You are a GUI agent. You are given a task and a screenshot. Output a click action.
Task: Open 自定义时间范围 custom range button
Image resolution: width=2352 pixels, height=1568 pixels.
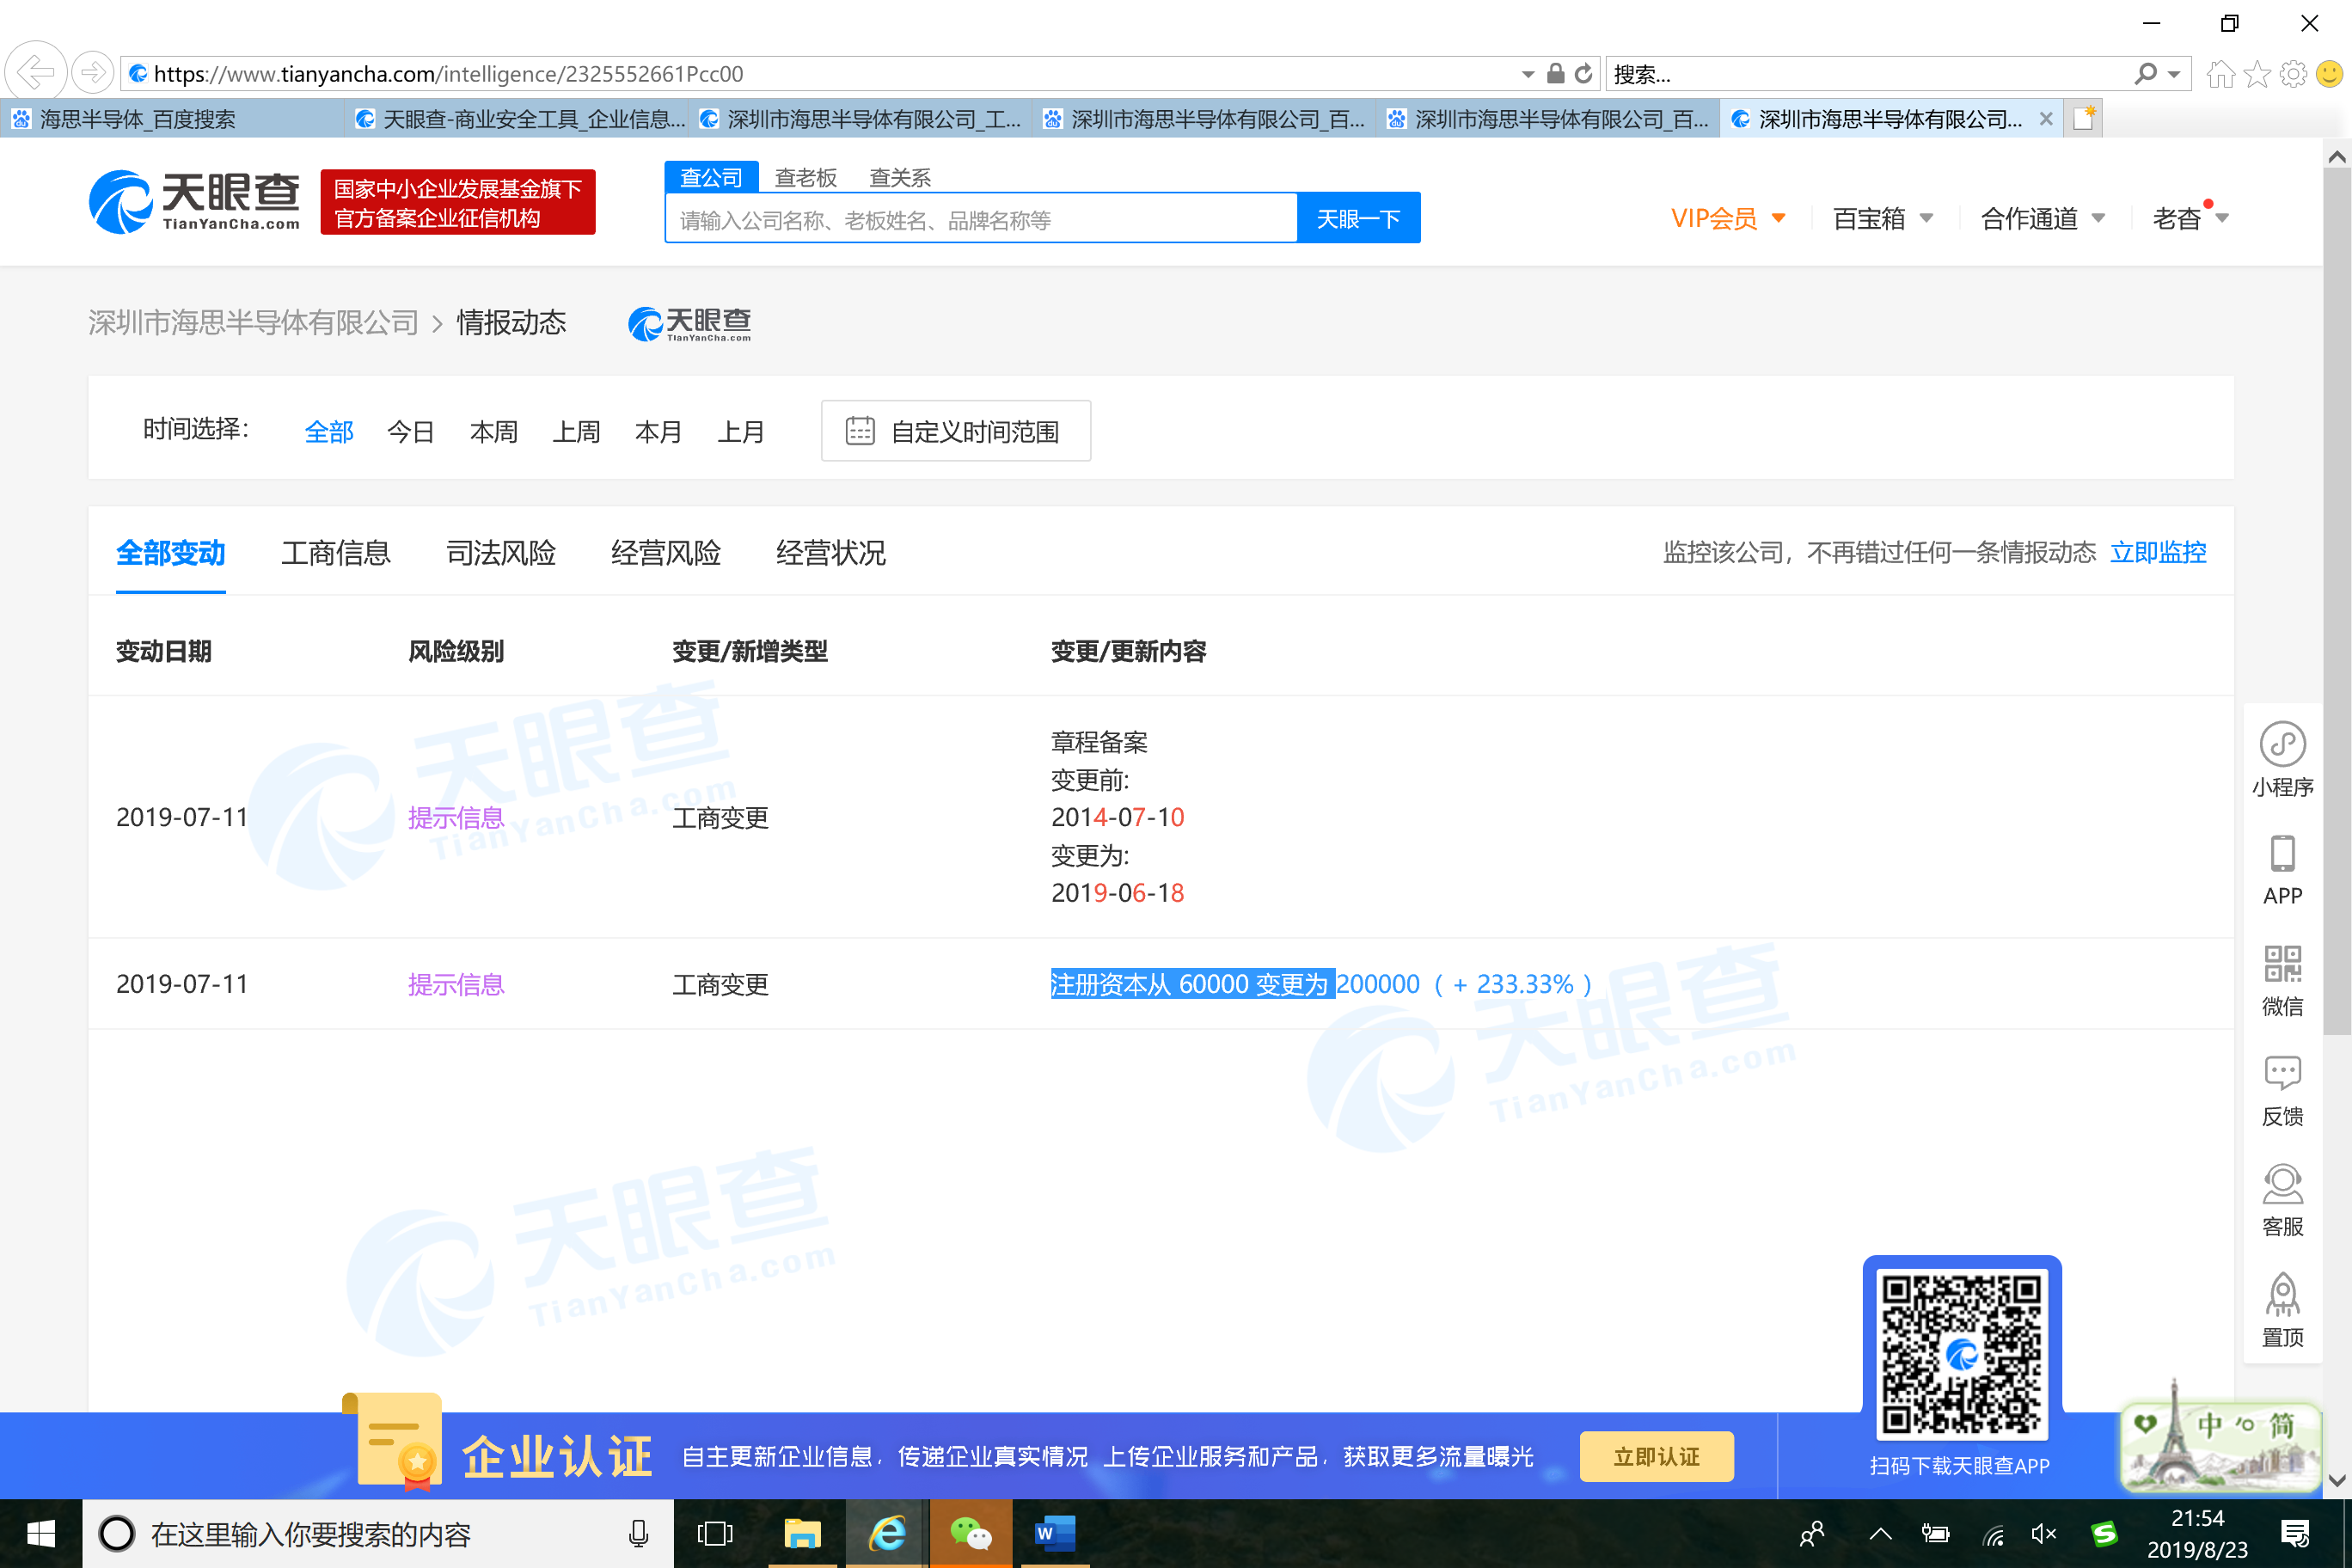pos(956,431)
